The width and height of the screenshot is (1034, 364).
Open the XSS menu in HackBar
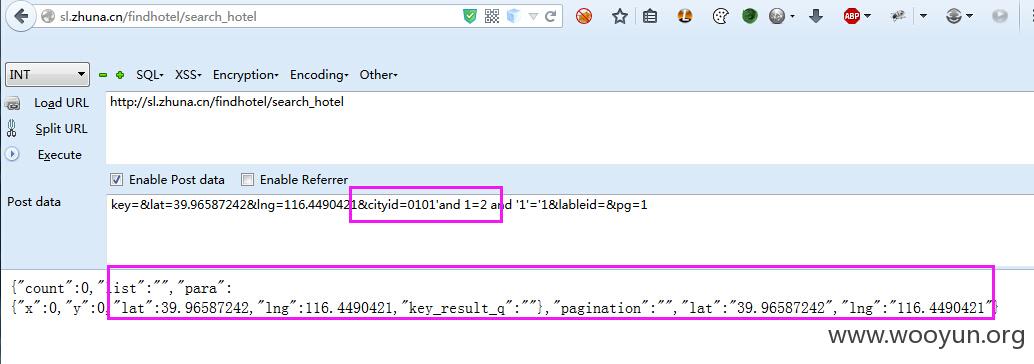point(188,75)
